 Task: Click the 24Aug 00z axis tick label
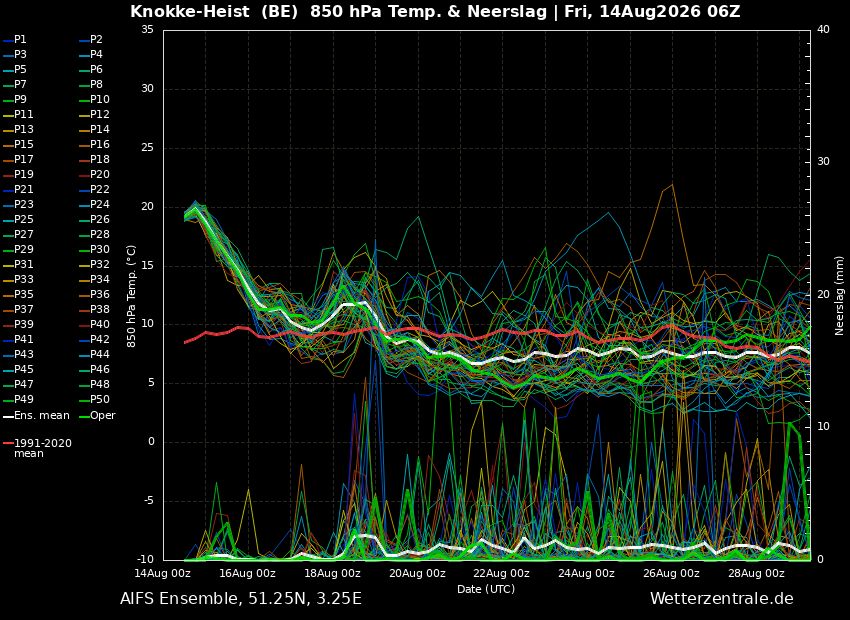[x=587, y=573]
